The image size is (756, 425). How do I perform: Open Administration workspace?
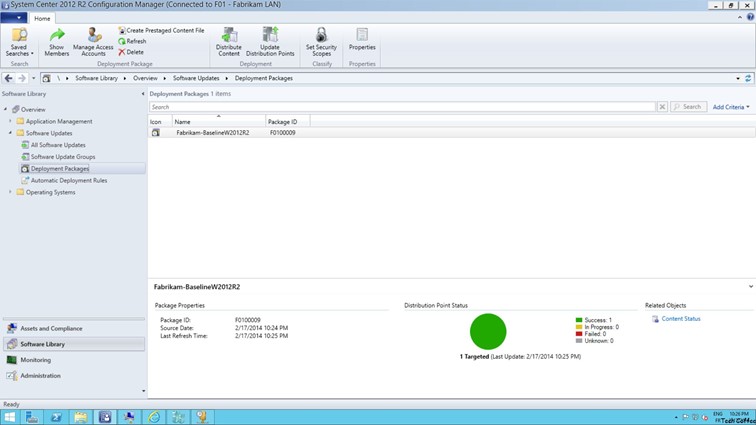(x=73, y=376)
